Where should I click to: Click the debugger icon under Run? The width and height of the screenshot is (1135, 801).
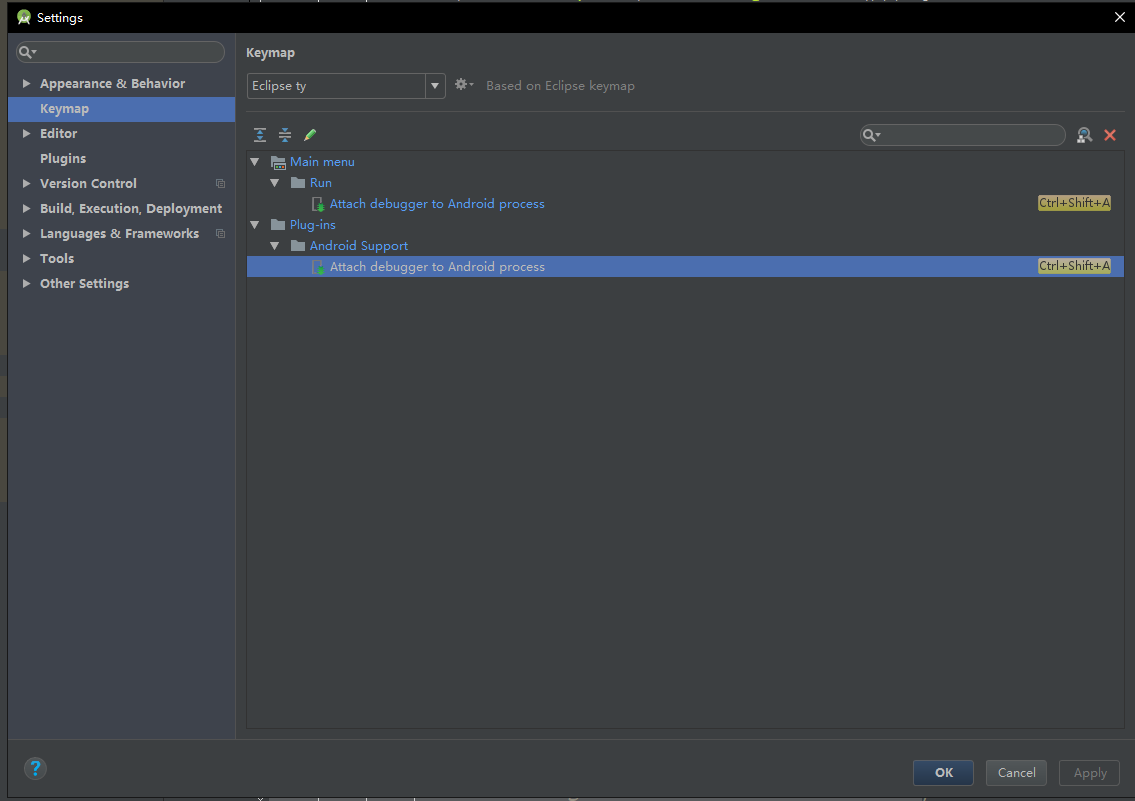click(x=318, y=204)
